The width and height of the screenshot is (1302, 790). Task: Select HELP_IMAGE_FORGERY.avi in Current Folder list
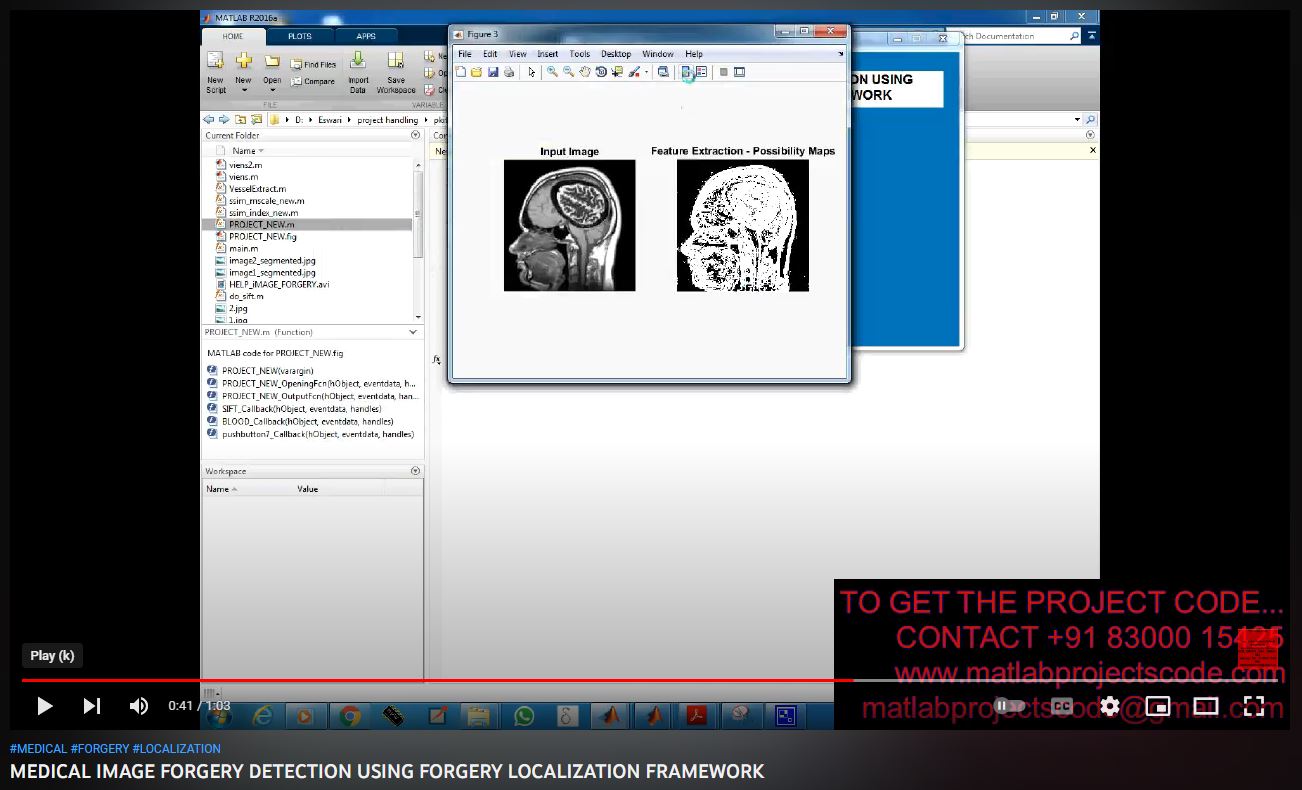pos(278,285)
